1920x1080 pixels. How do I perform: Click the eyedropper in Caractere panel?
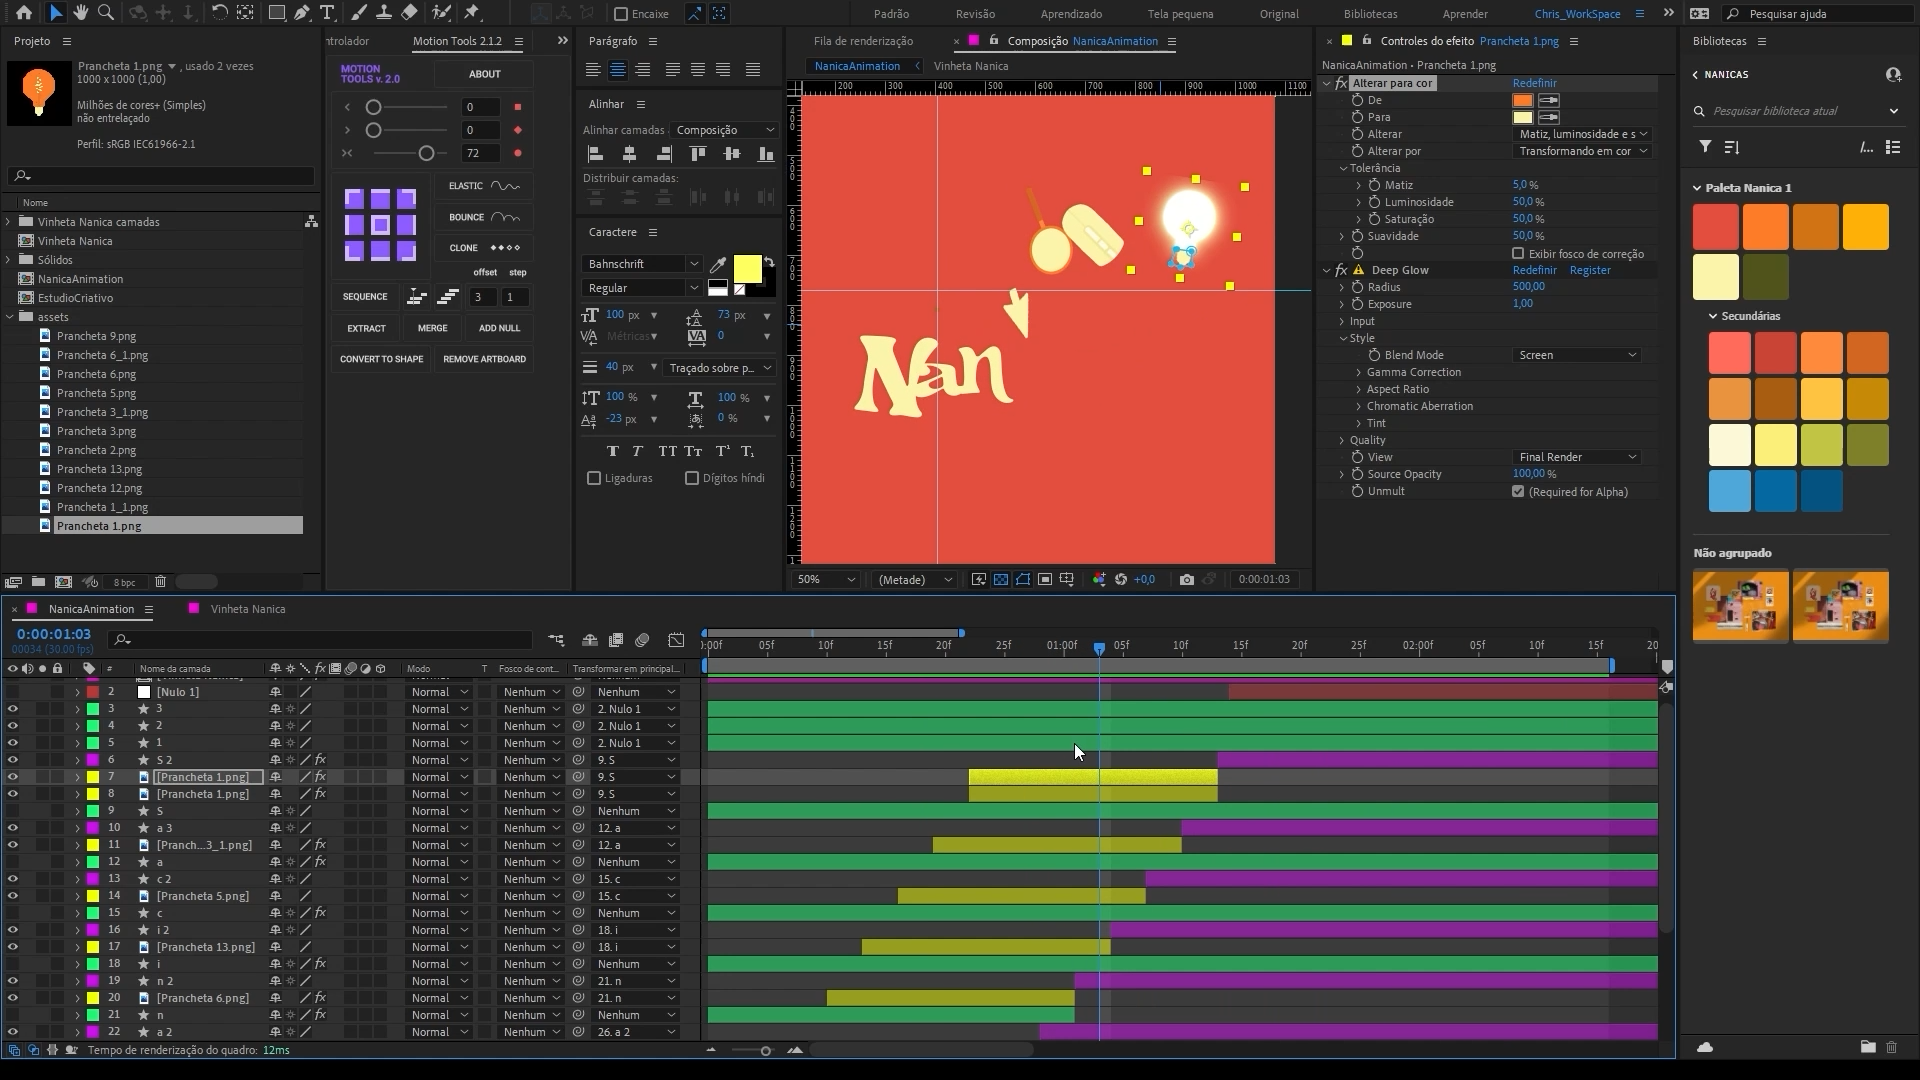point(717,265)
